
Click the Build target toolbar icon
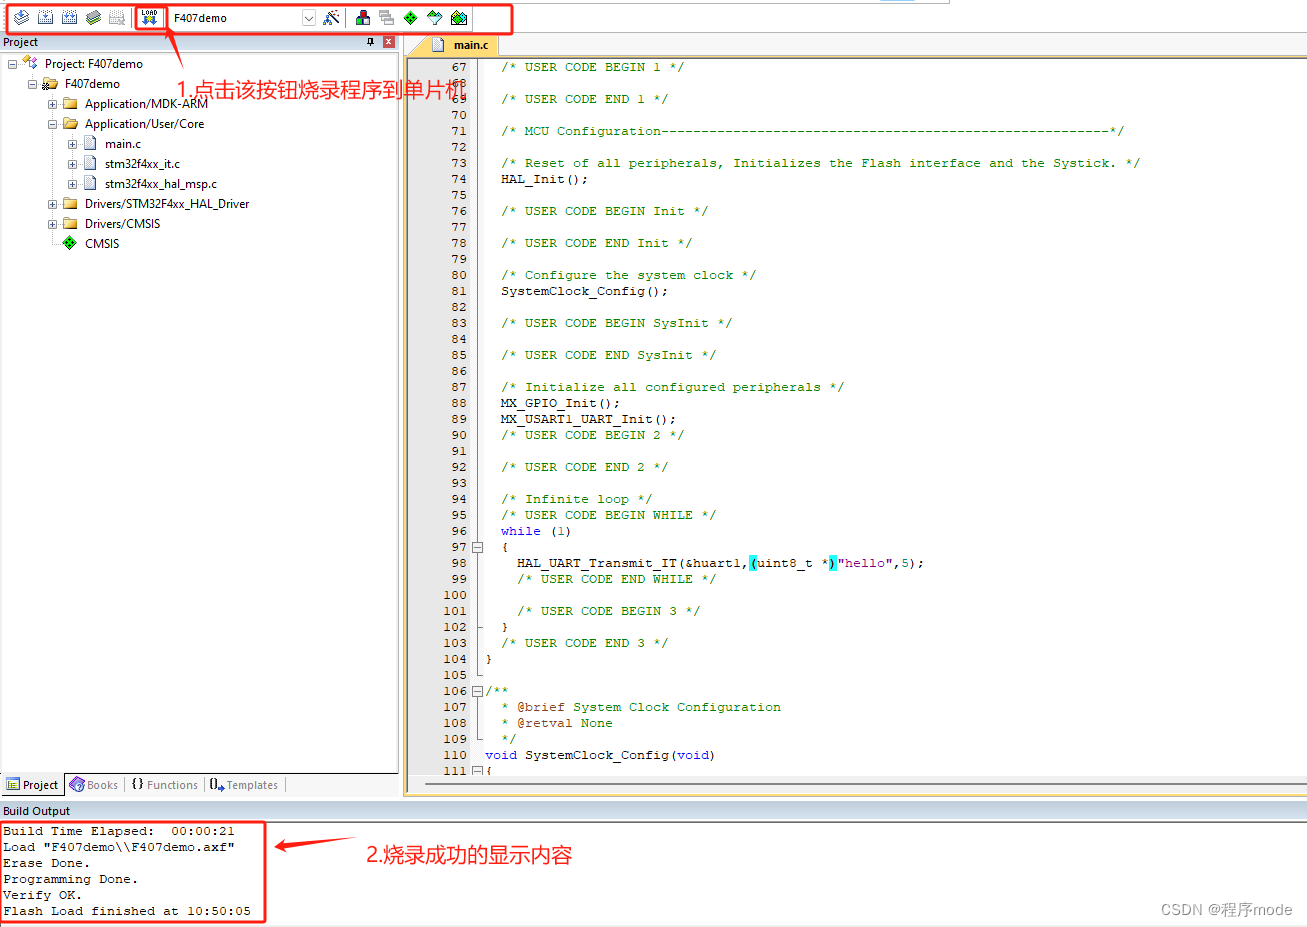(x=45, y=18)
